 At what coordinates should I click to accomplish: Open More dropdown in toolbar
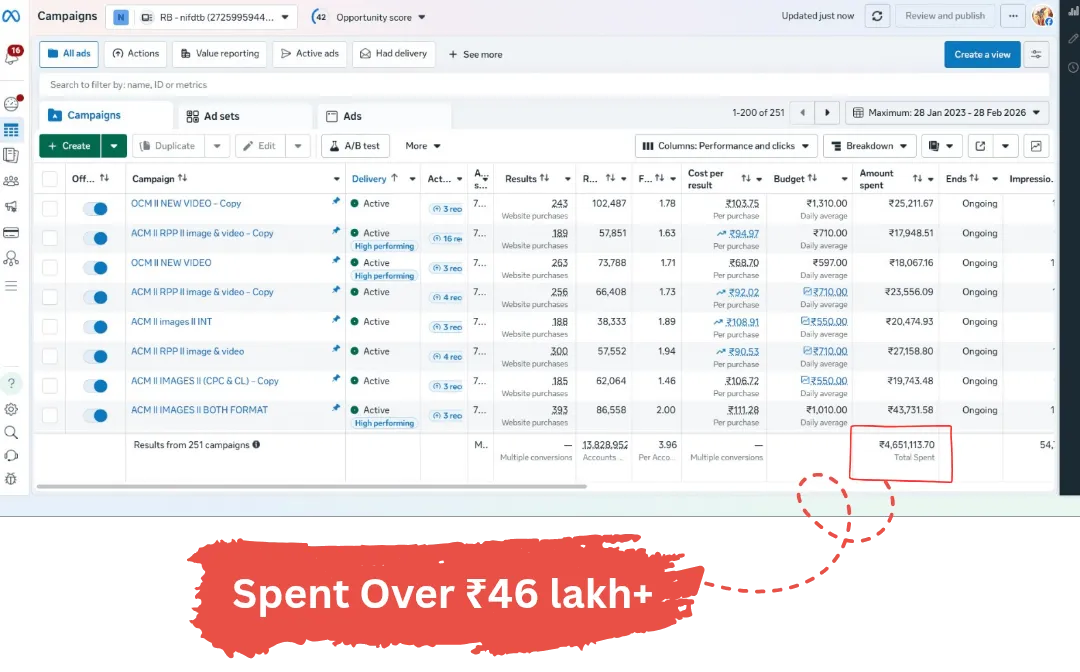pos(422,146)
